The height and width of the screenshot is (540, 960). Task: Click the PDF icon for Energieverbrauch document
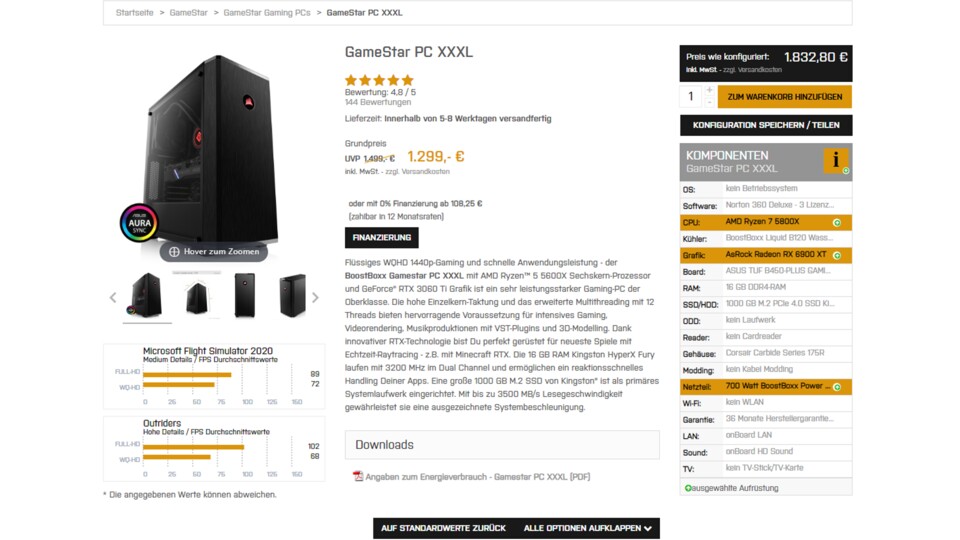[x=358, y=477]
